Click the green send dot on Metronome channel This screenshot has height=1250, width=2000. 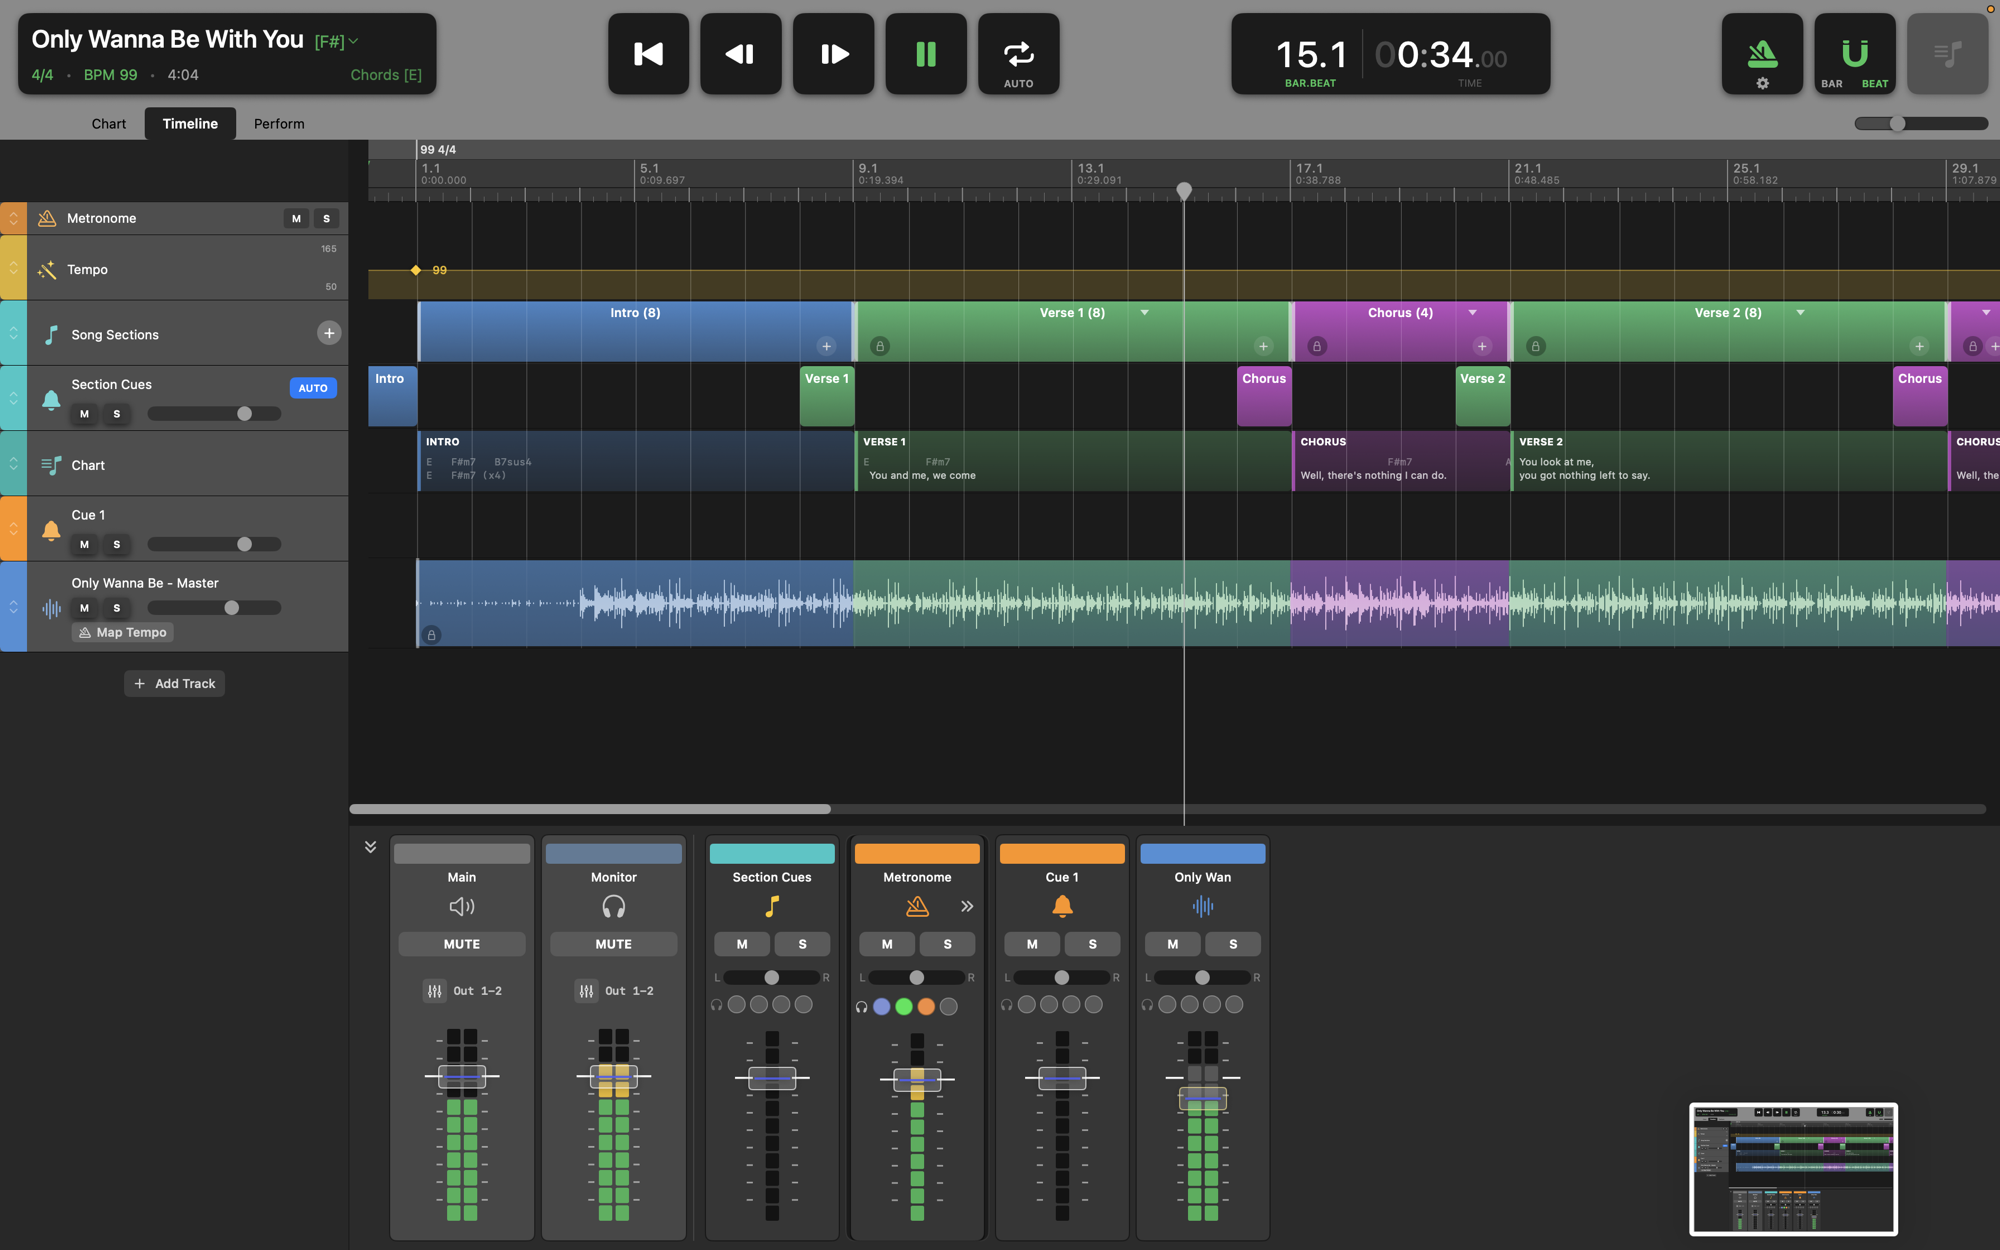coord(904,1007)
